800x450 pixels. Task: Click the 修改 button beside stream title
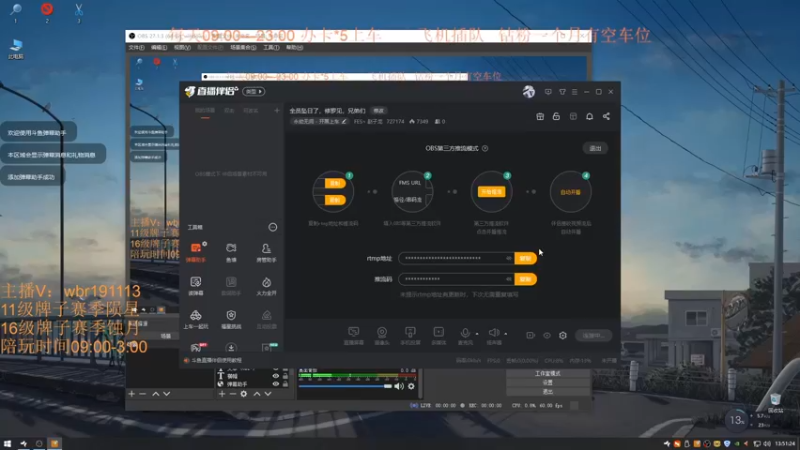coord(379,111)
